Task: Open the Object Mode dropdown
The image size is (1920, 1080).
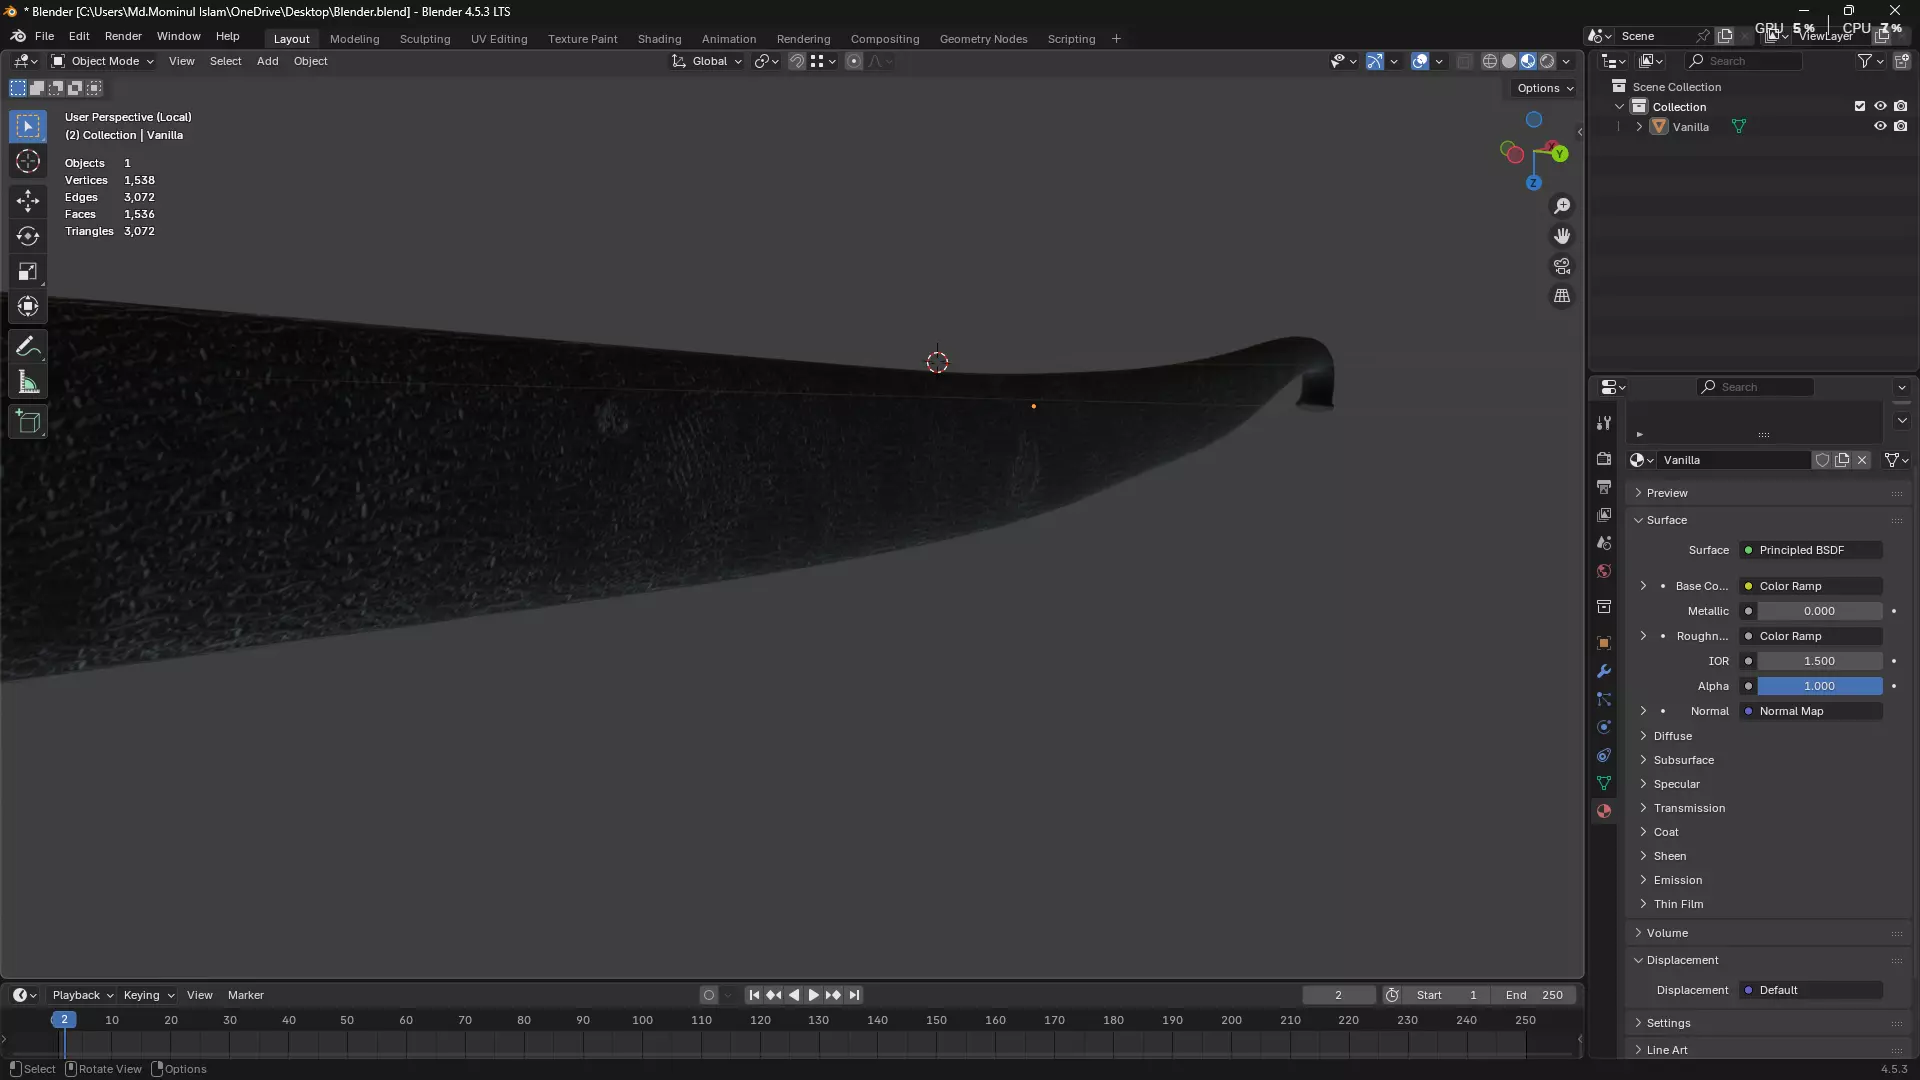Action: (102, 61)
